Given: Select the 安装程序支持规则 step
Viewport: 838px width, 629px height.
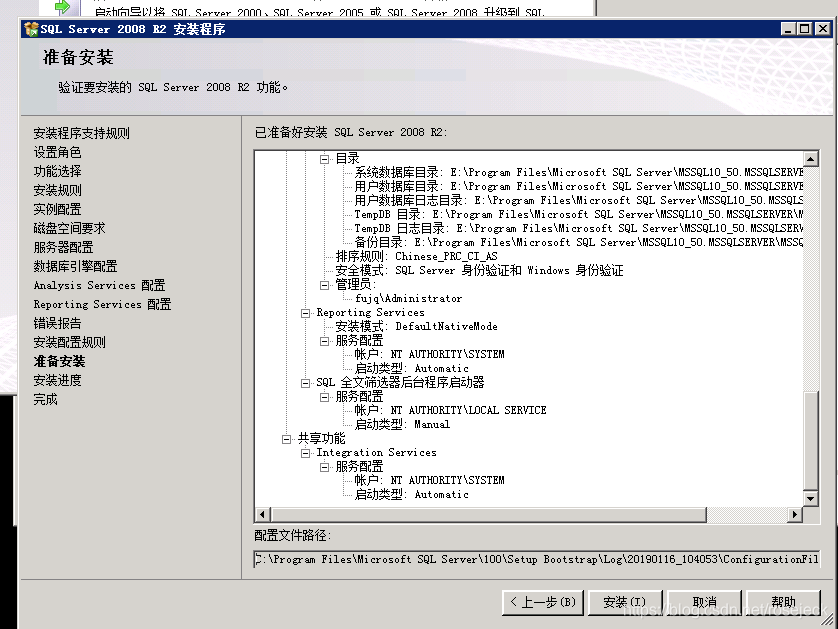Looking at the screenshot, I should coord(82,133).
